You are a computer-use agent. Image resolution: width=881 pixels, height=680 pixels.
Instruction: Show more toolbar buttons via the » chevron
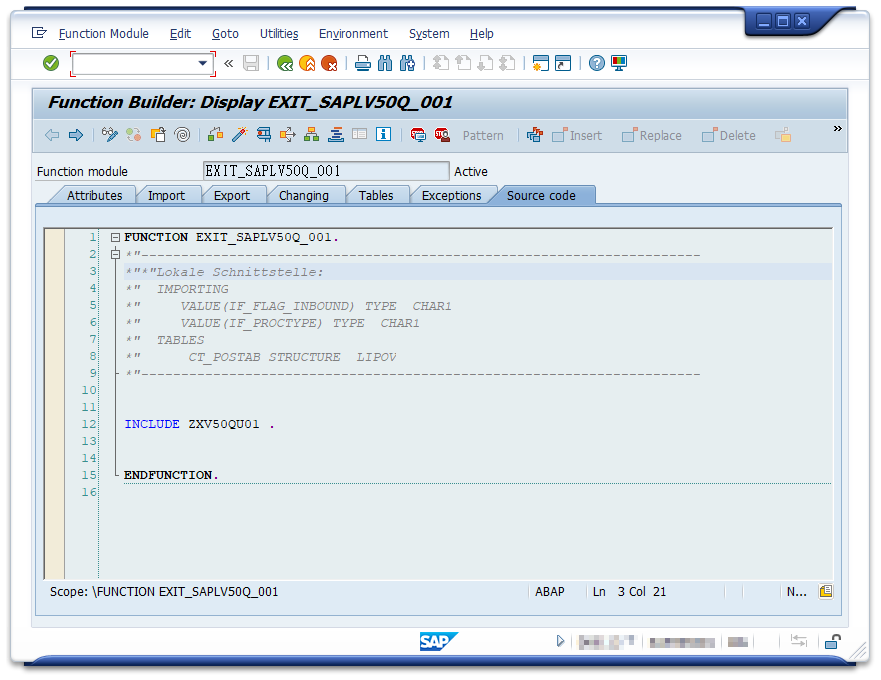tap(838, 129)
